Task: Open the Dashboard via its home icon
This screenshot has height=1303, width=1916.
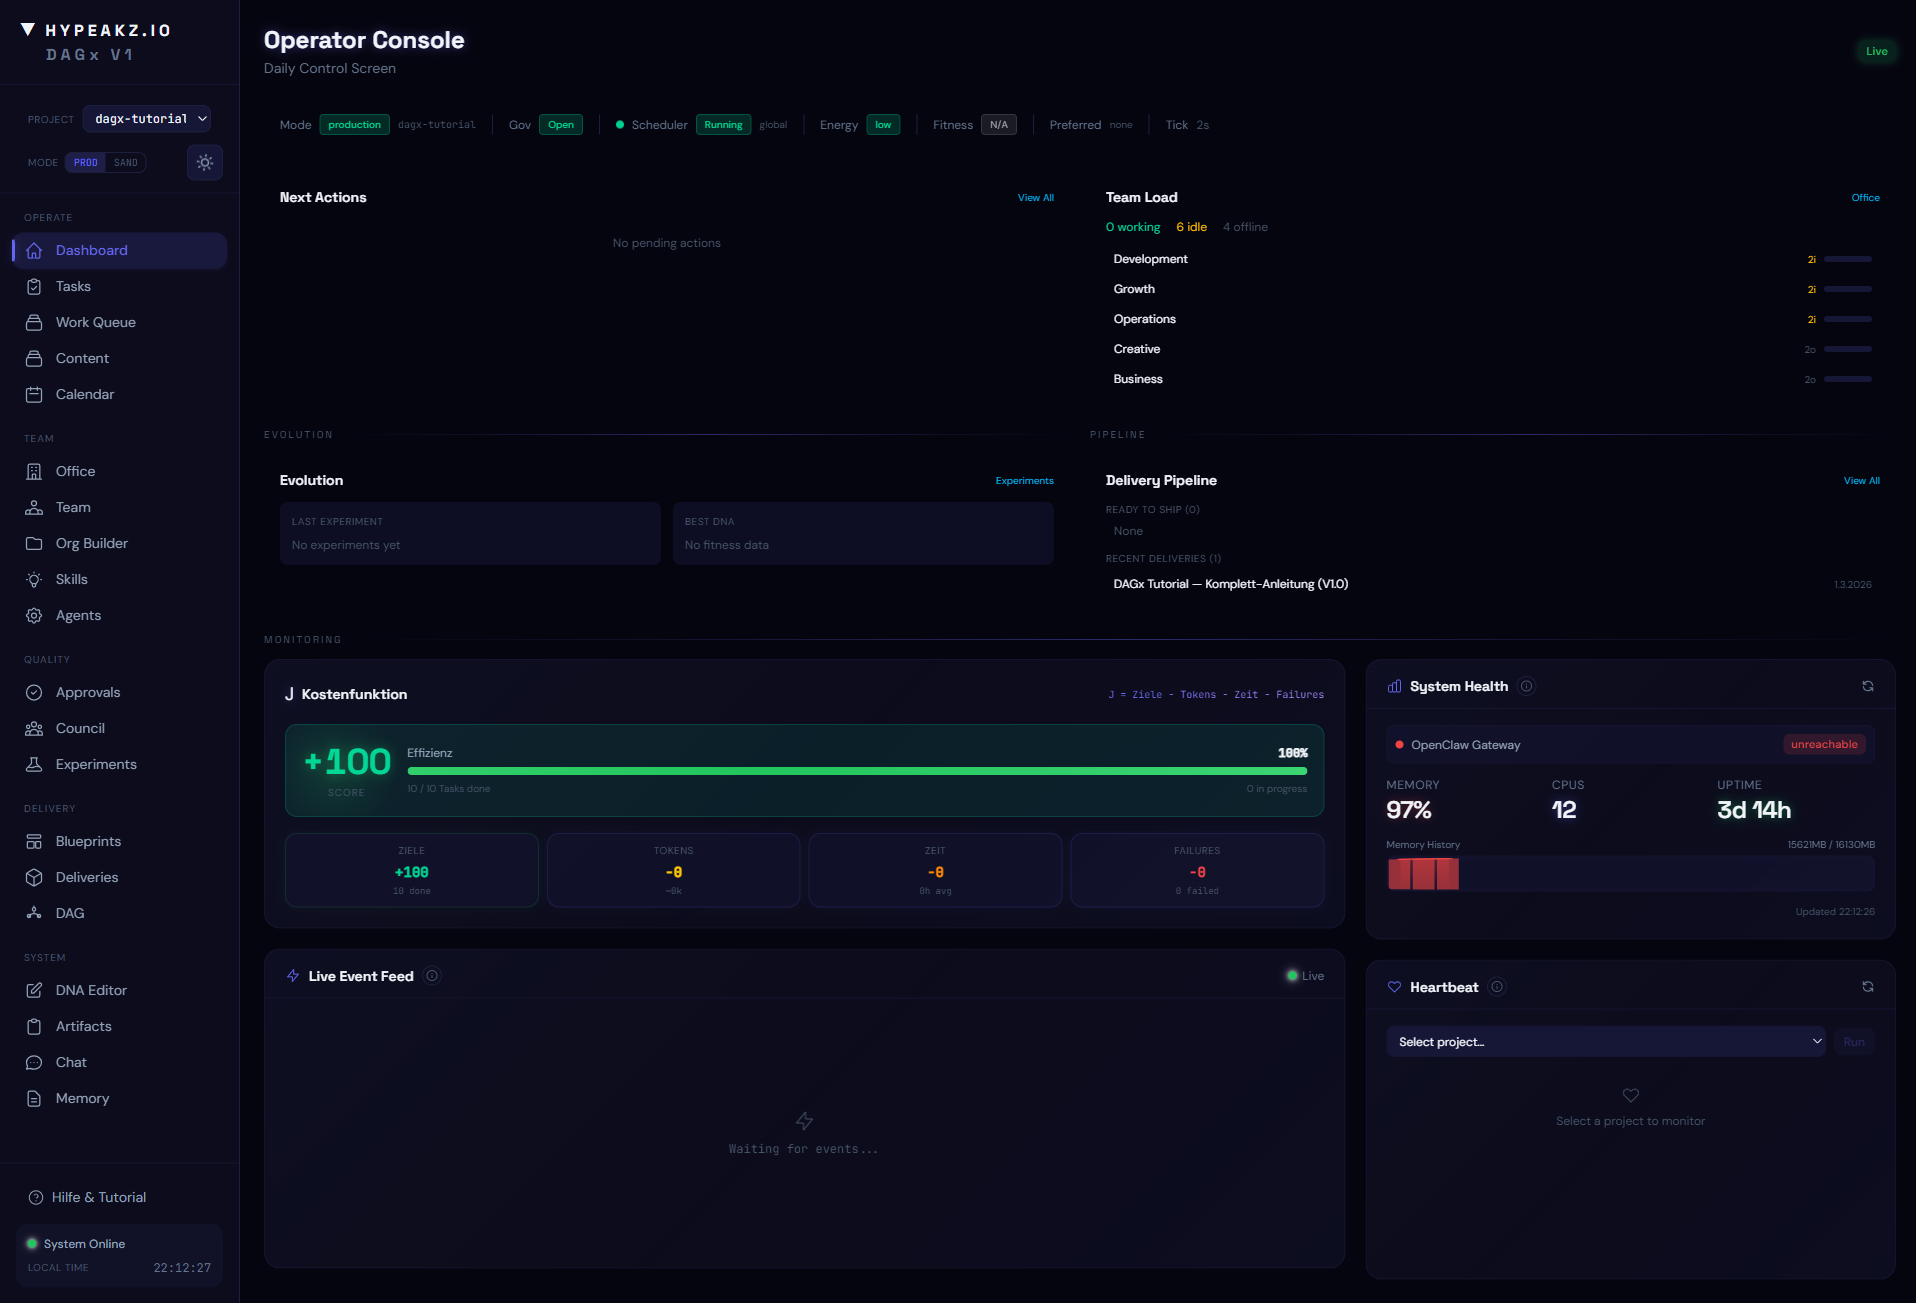Action: coord(35,250)
